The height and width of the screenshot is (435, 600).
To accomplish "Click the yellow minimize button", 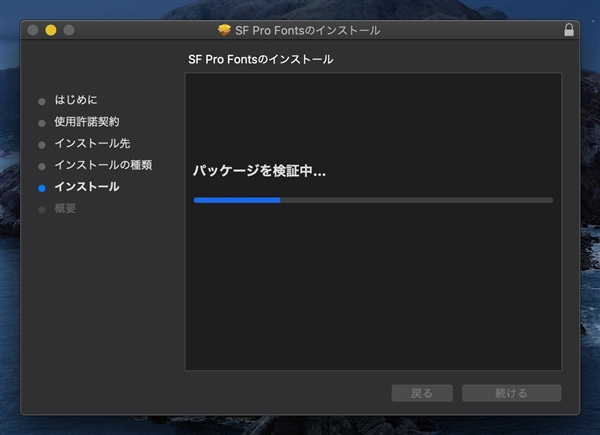I will [x=51, y=30].
